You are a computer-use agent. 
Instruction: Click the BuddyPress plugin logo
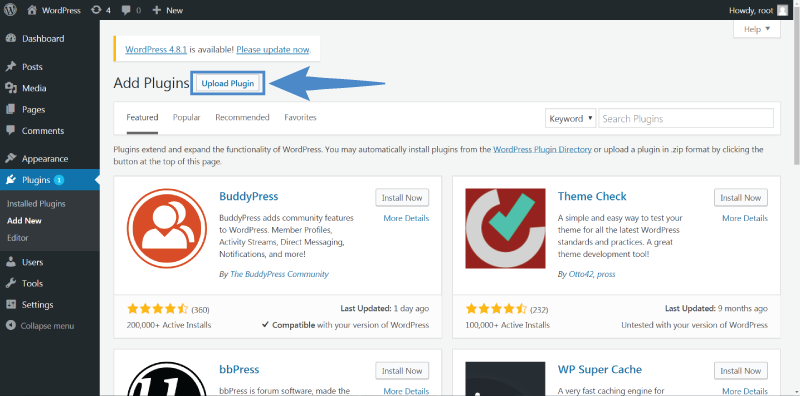click(x=167, y=228)
